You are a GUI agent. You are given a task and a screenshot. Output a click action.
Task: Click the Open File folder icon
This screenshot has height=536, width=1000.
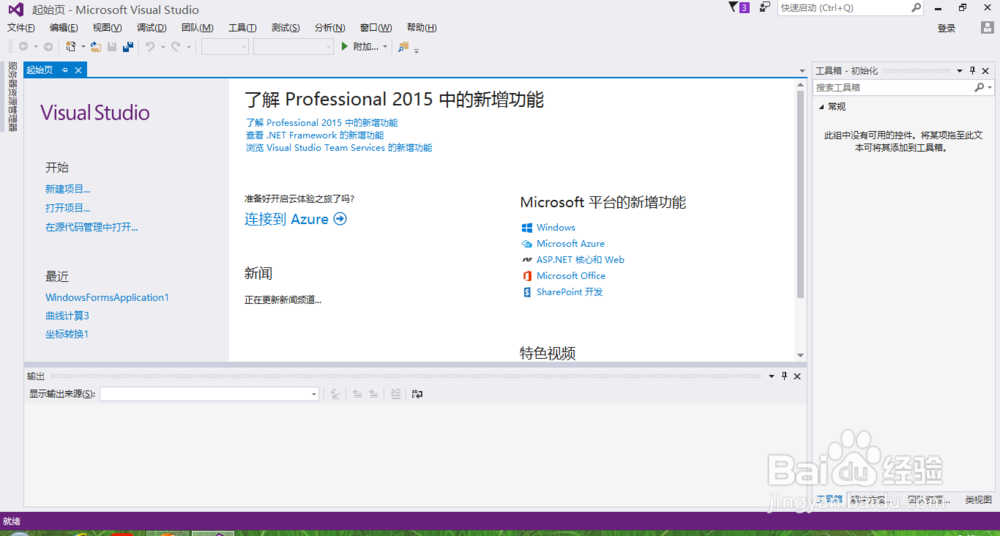click(96, 47)
